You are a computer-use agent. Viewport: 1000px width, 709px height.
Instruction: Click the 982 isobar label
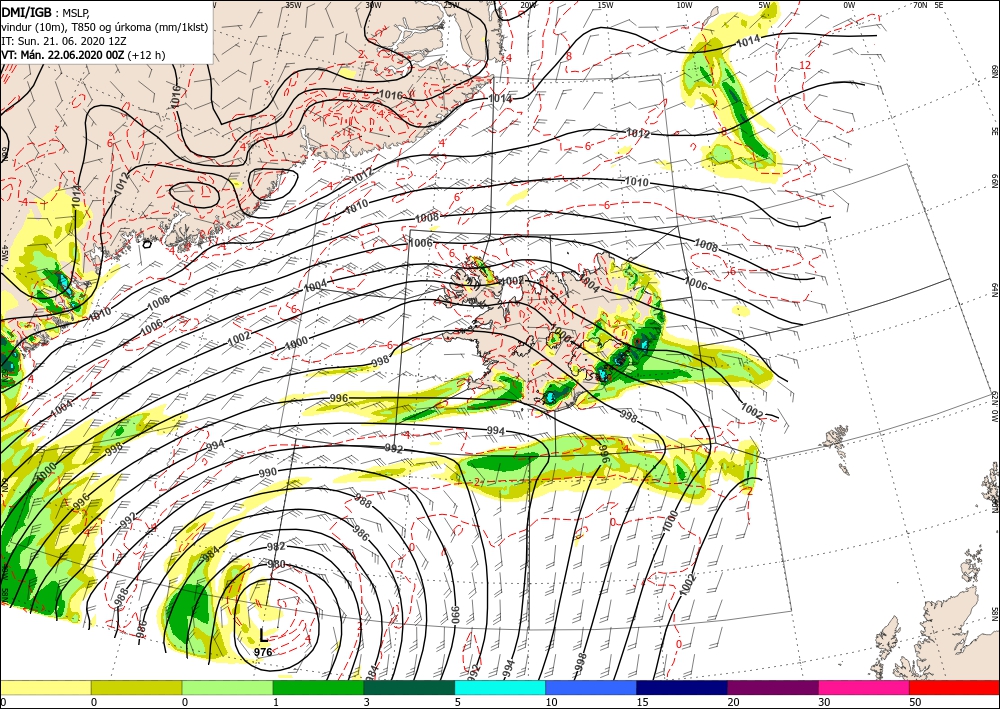tap(276, 547)
